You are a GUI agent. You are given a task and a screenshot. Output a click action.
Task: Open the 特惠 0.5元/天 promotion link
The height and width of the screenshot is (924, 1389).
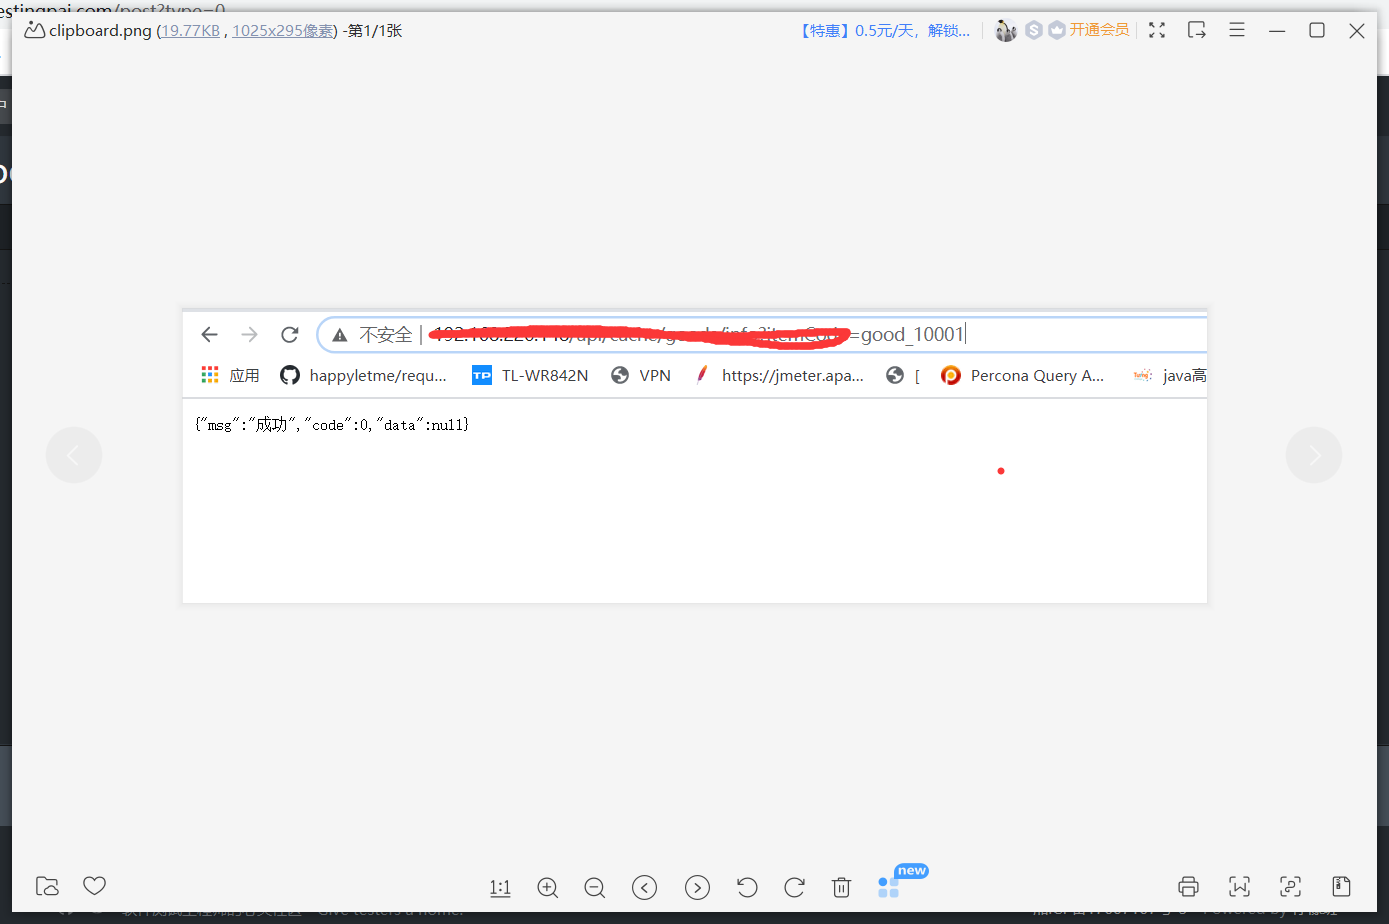tap(884, 31)
